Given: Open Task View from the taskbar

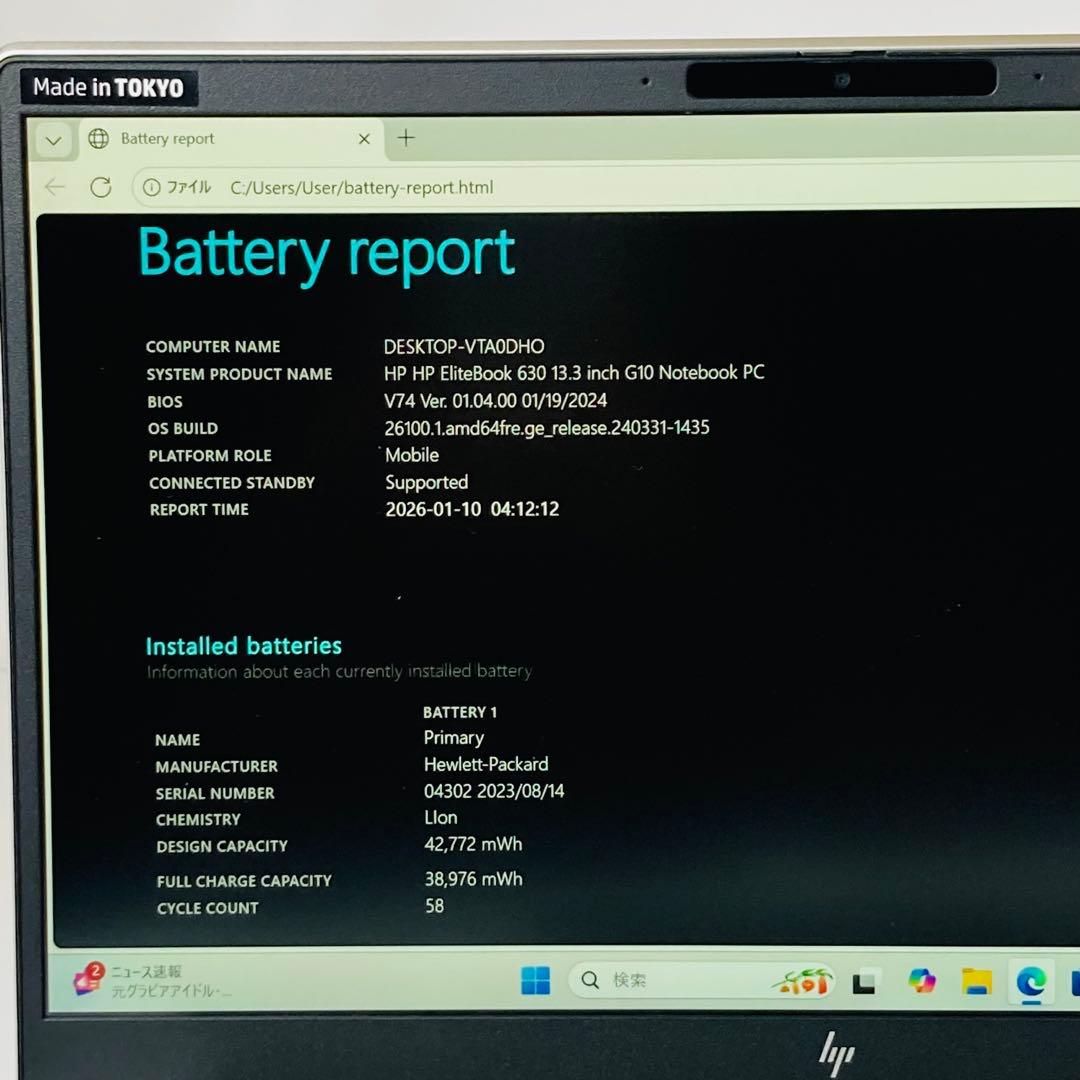Looking at the screenshot, I should coord(863,983).
